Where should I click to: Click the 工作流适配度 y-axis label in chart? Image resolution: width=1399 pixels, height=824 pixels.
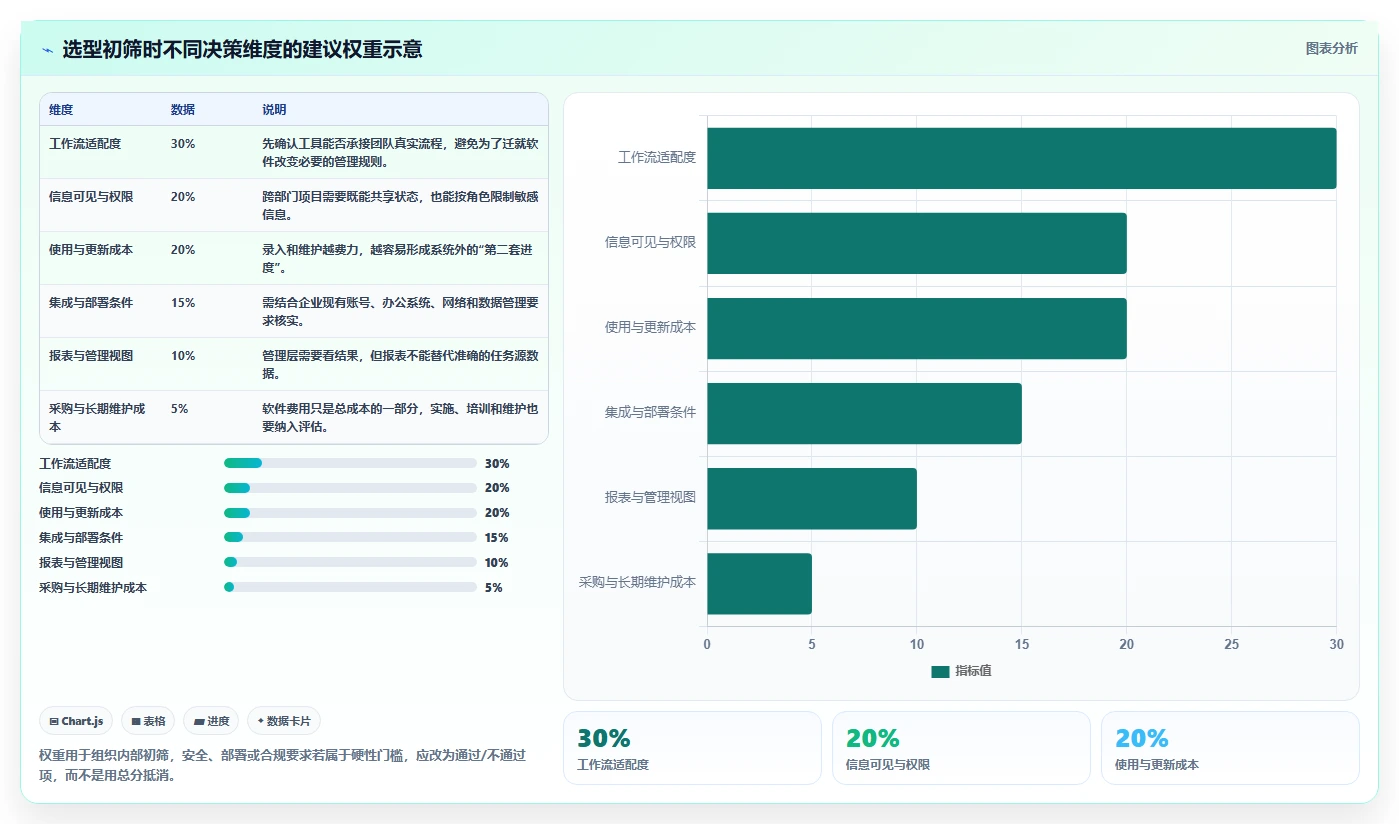tap(657, 158)
